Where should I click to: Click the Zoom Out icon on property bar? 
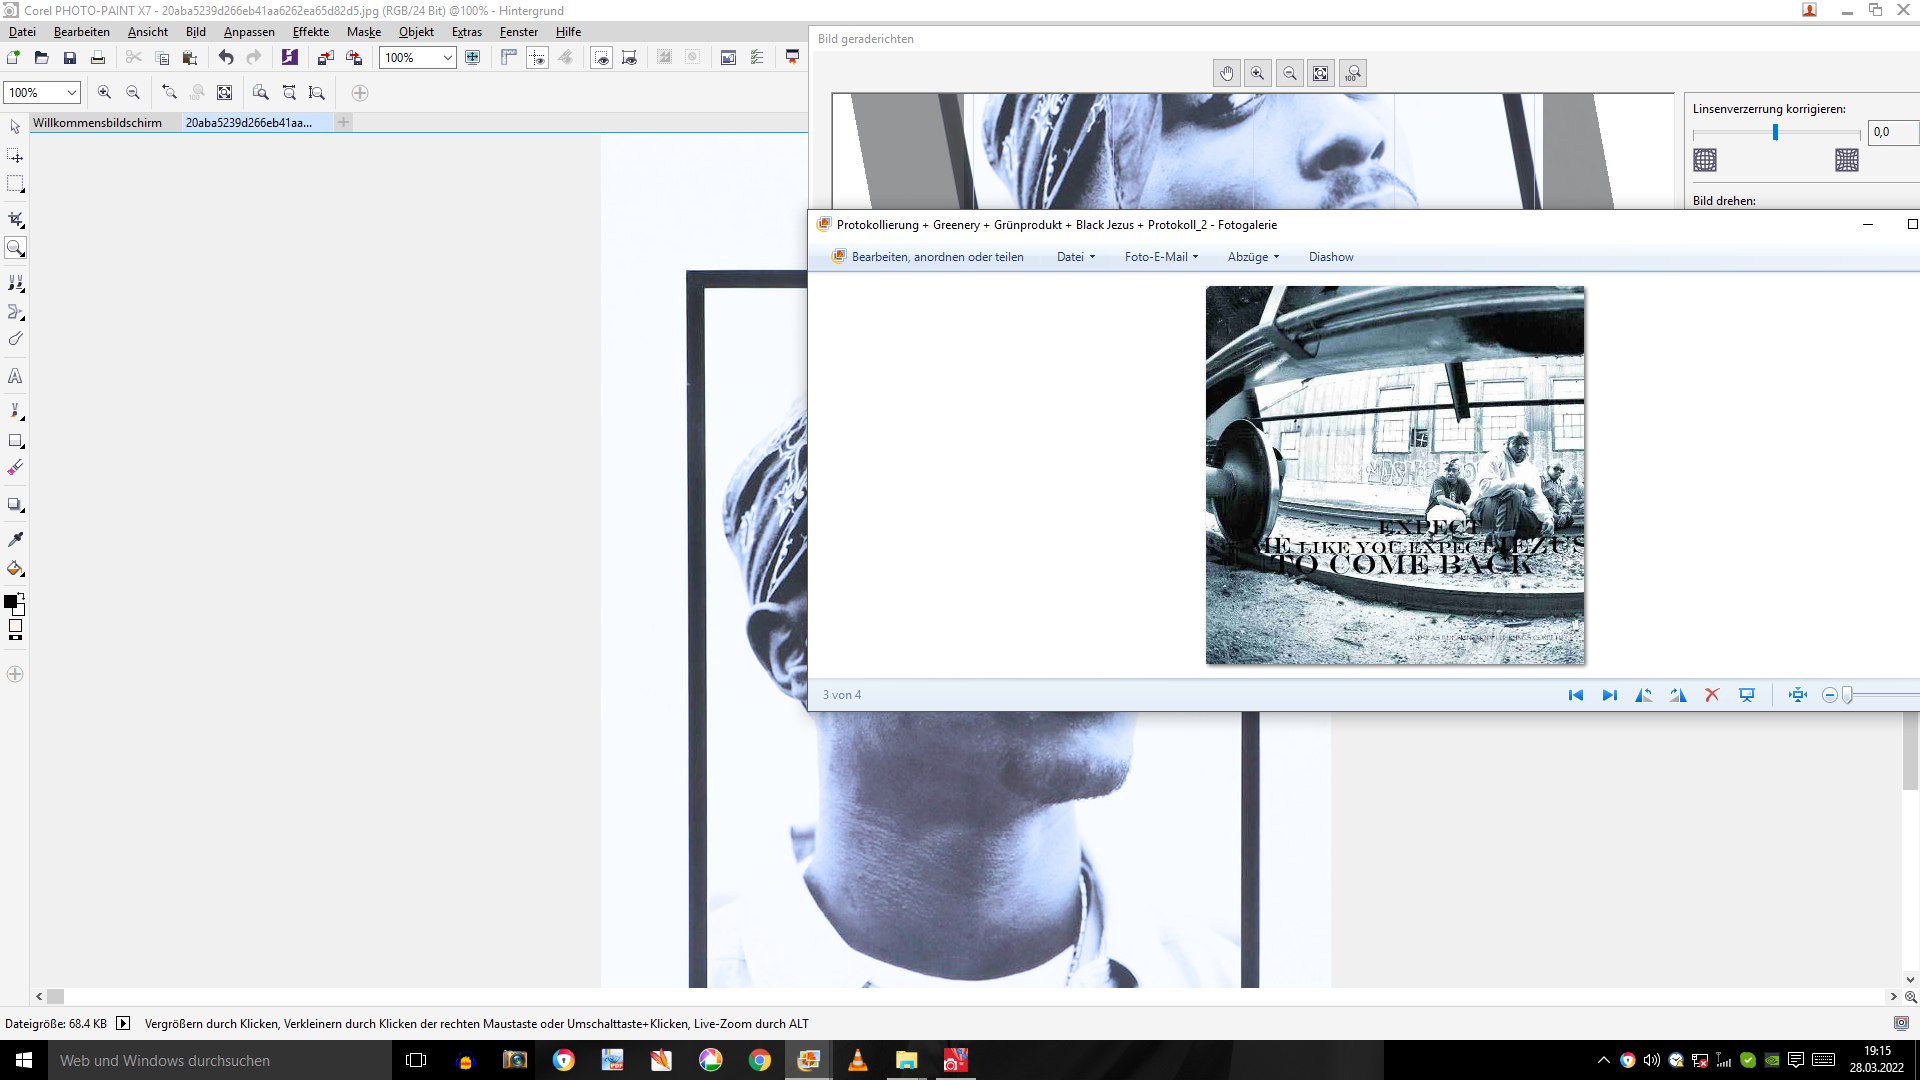point(133,93)
